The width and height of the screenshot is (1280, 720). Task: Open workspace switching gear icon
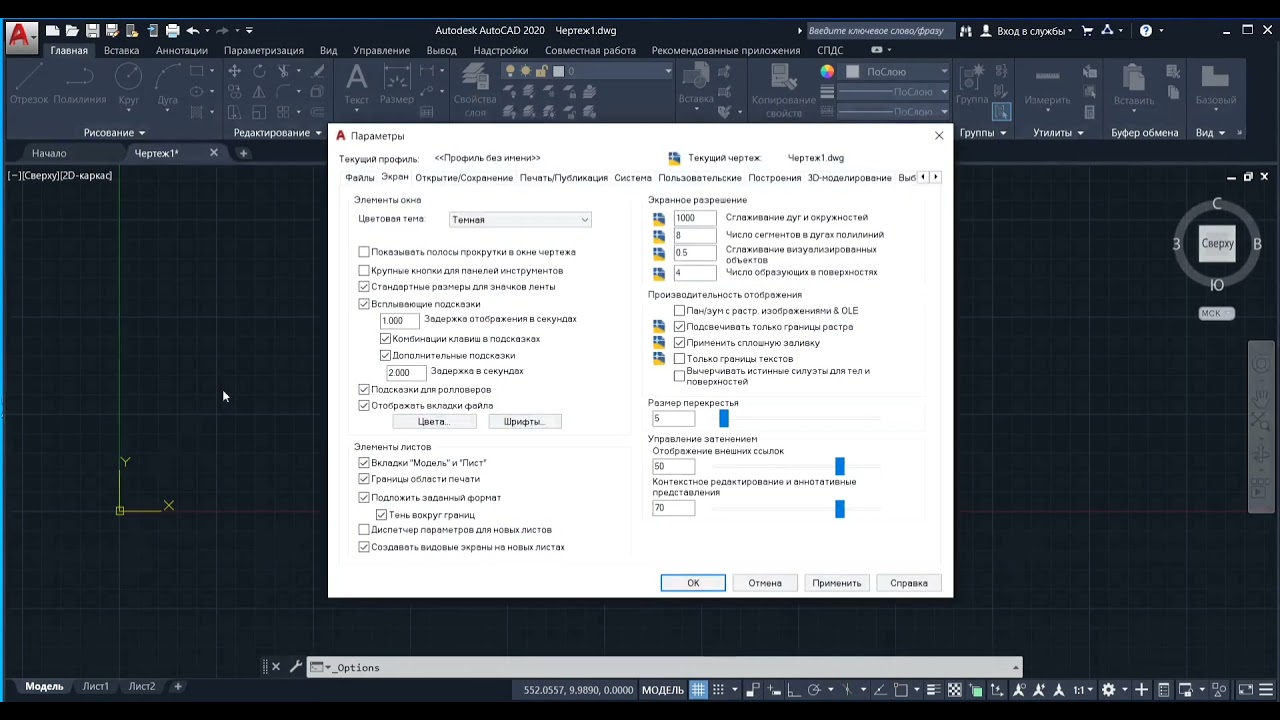(x=1108, y=689)
